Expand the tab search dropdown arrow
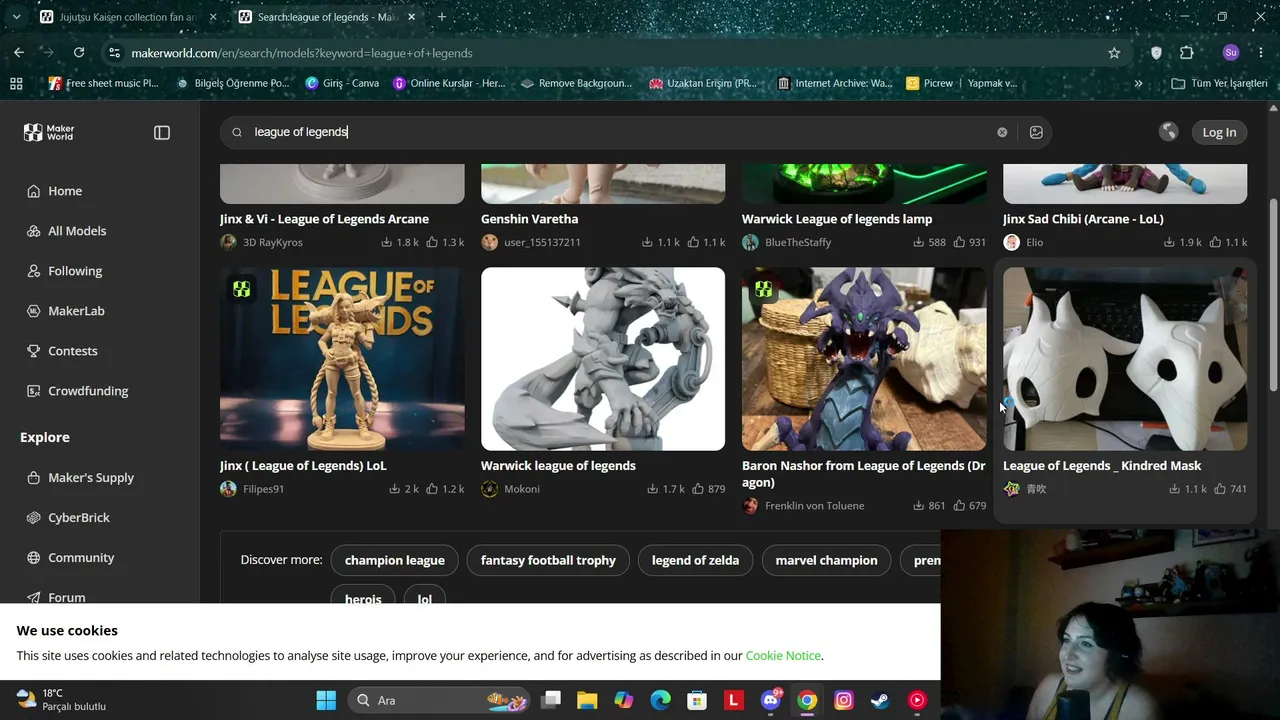Viewport: 1280px width, 720px height. pos(16,17)
